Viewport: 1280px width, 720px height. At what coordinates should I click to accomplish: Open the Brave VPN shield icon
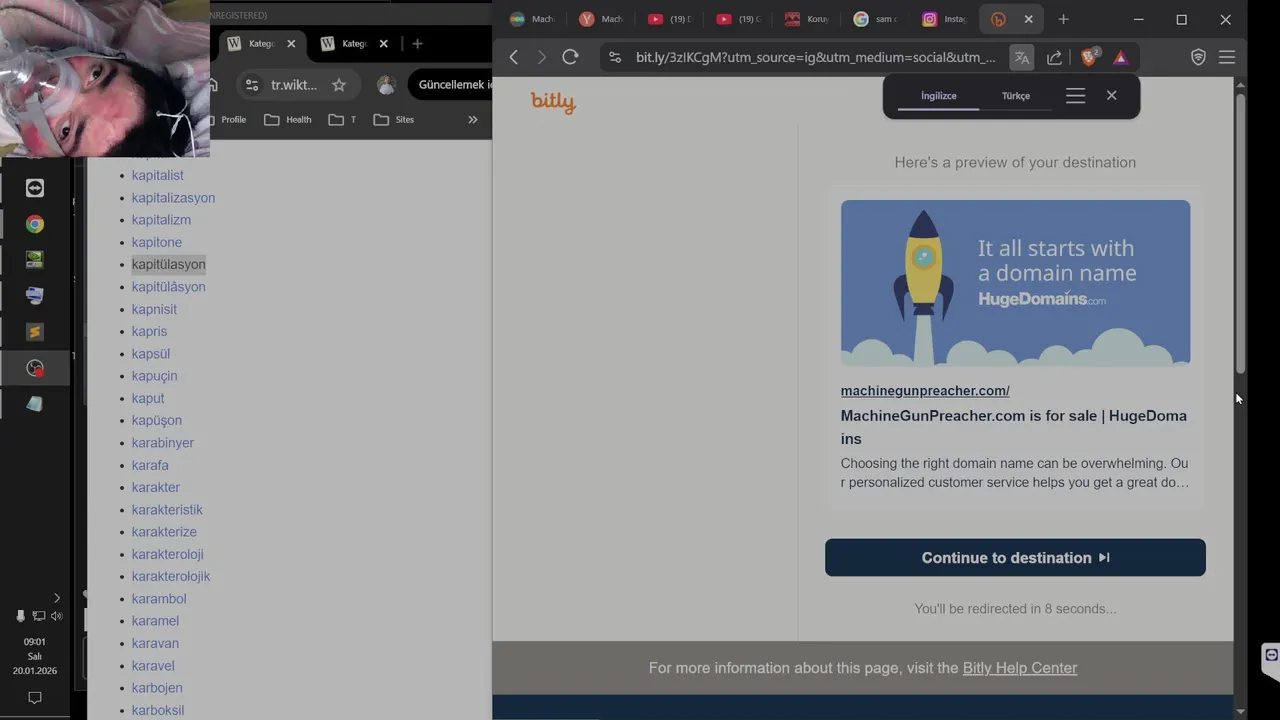(x=1198, y=58)
